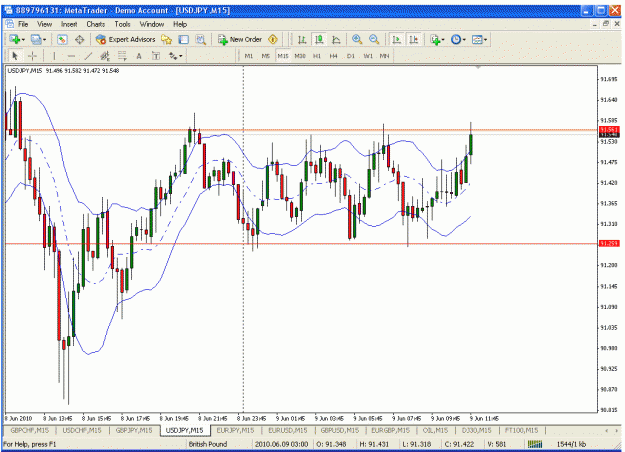Screen dimensions: 625x452
Task: Switch to the FT100,M15 chart tab
Action: click(x=521, y=430)
